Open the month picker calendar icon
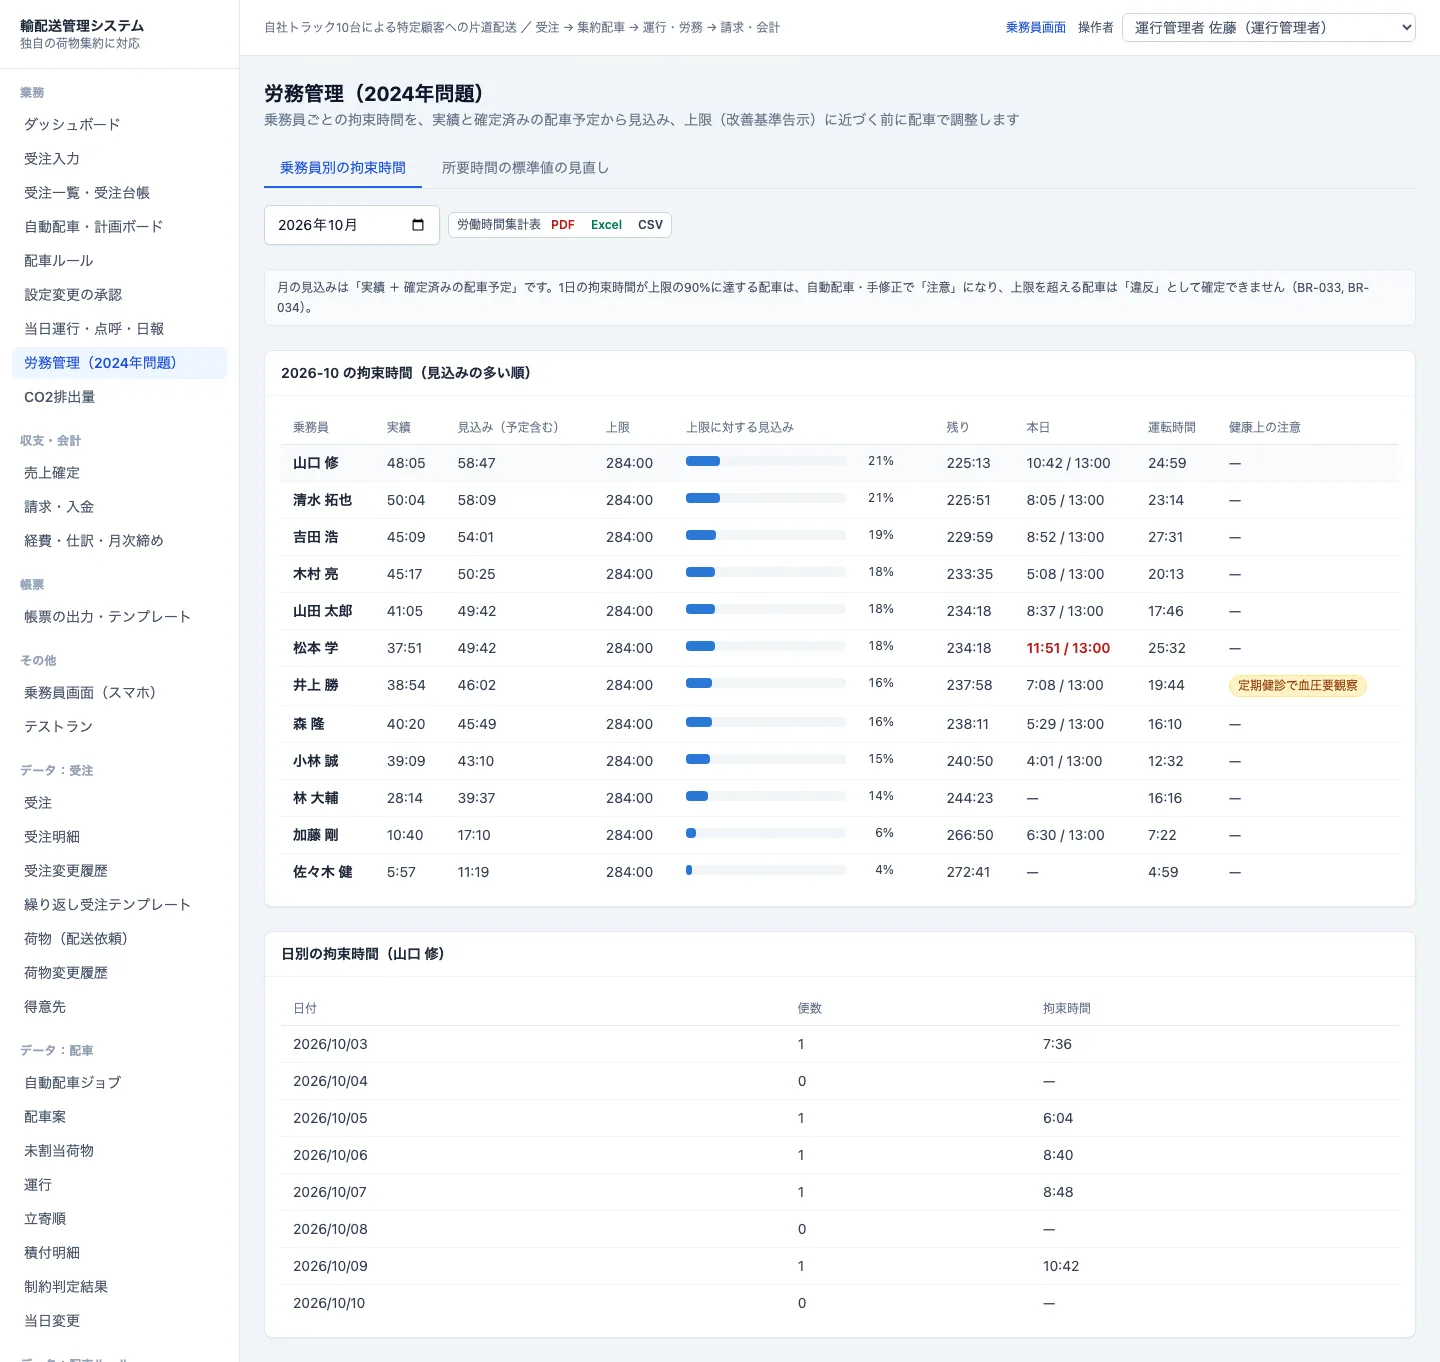Image resolution: width=1440 pixels, height=1362 pixels. tap(418, 225)
